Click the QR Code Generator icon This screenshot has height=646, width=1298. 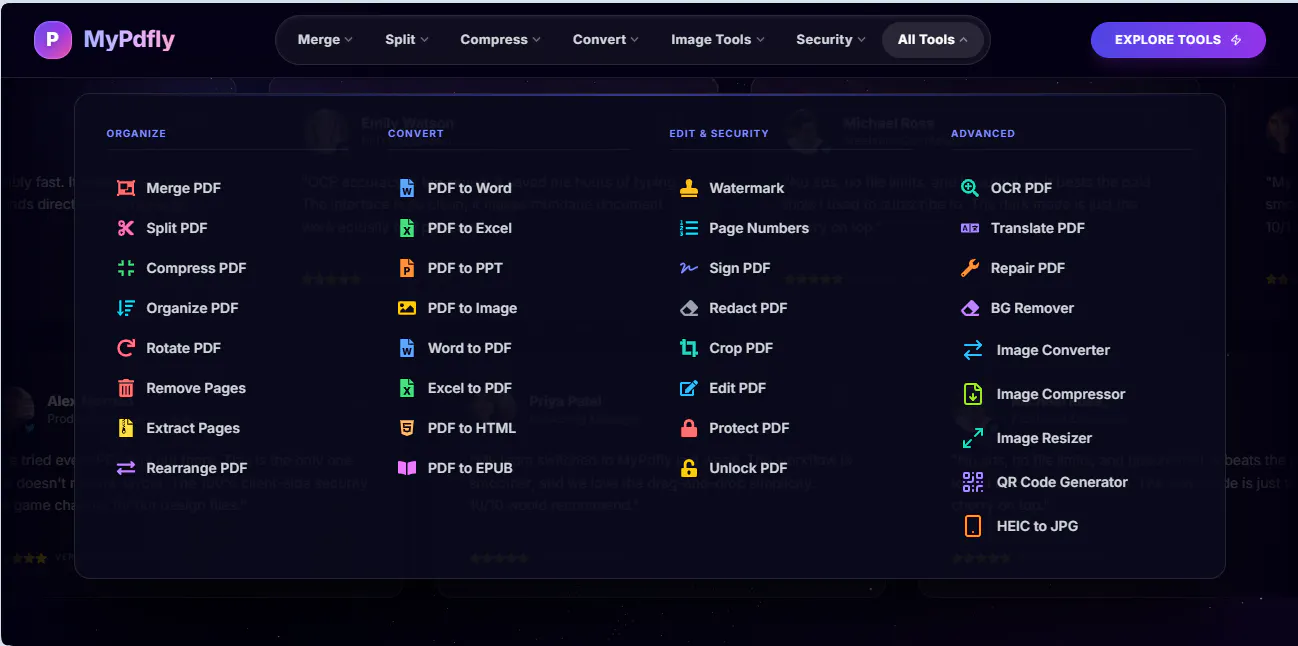(x=973, y=482)
